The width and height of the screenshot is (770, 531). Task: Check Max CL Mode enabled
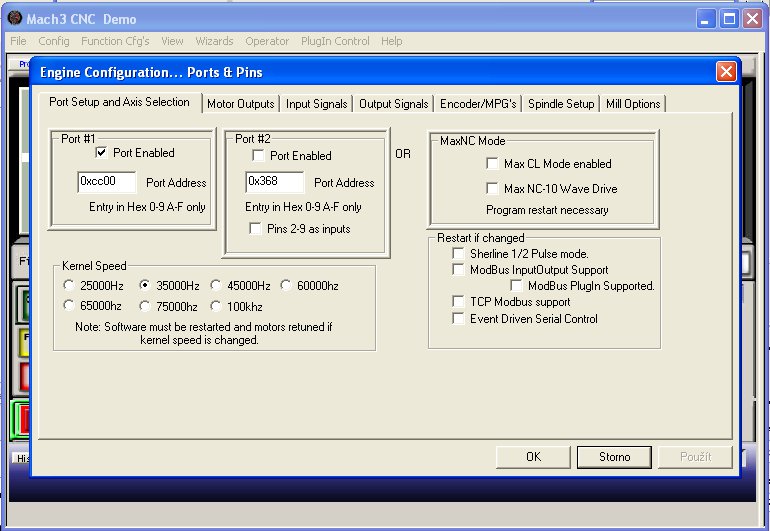492,164
